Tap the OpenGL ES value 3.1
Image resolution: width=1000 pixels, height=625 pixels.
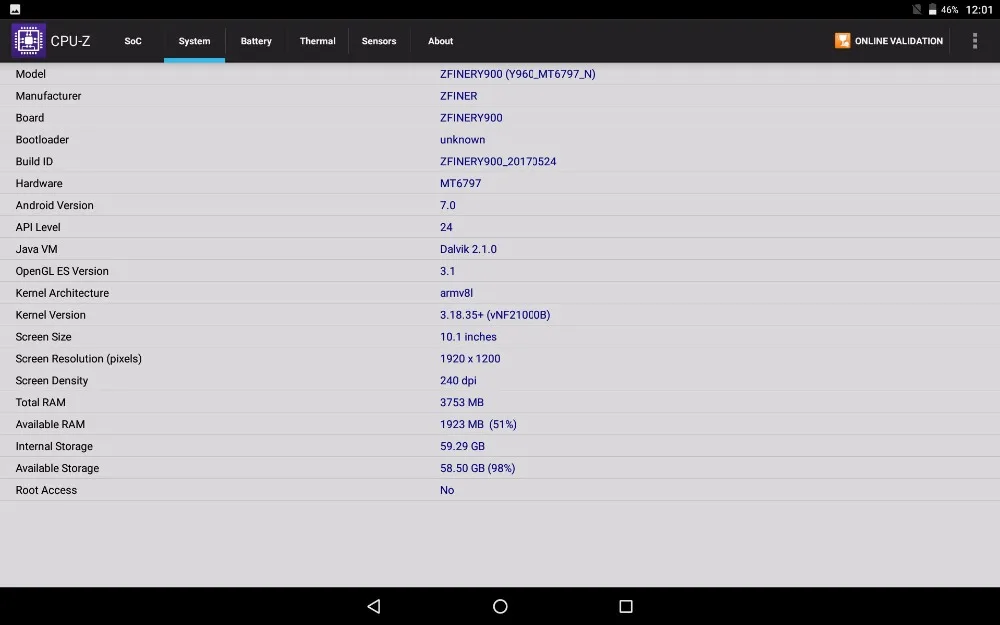[448, 271]
